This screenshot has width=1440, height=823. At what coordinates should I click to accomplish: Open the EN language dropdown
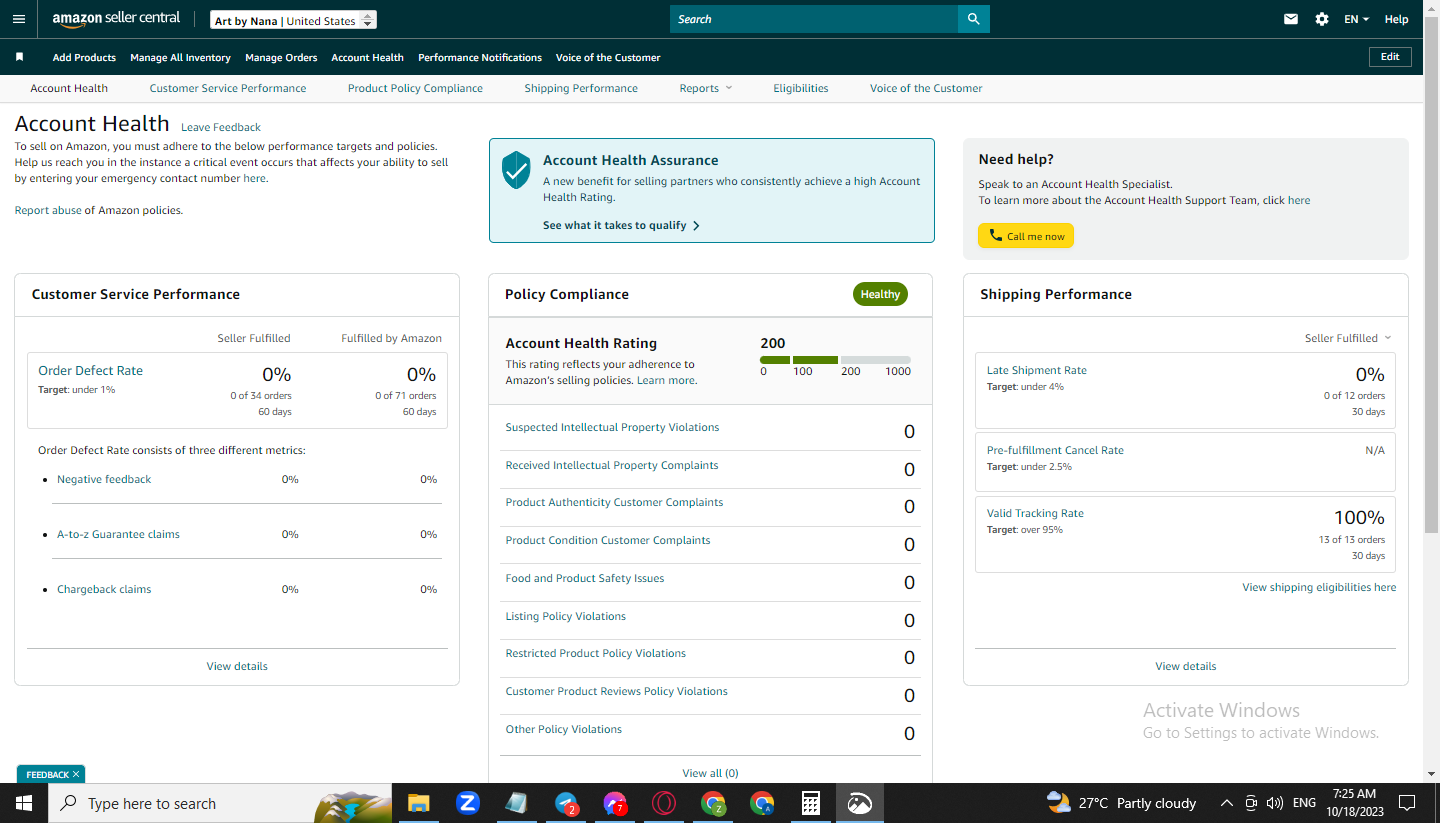tap(1356, 19)
